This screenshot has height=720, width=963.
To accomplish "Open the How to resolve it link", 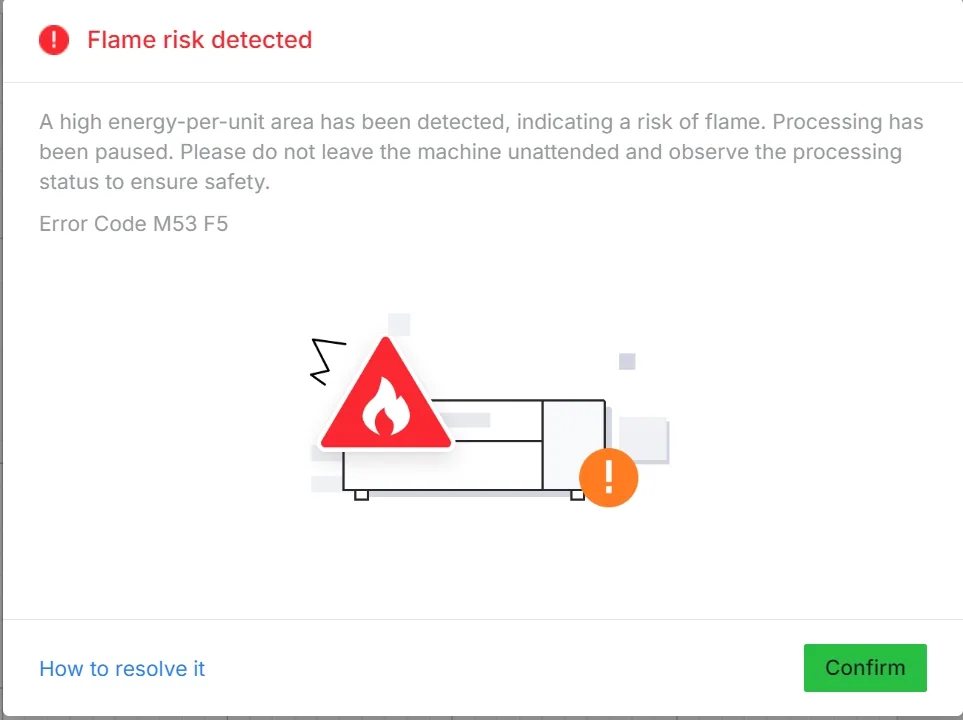I will [122, 668].
